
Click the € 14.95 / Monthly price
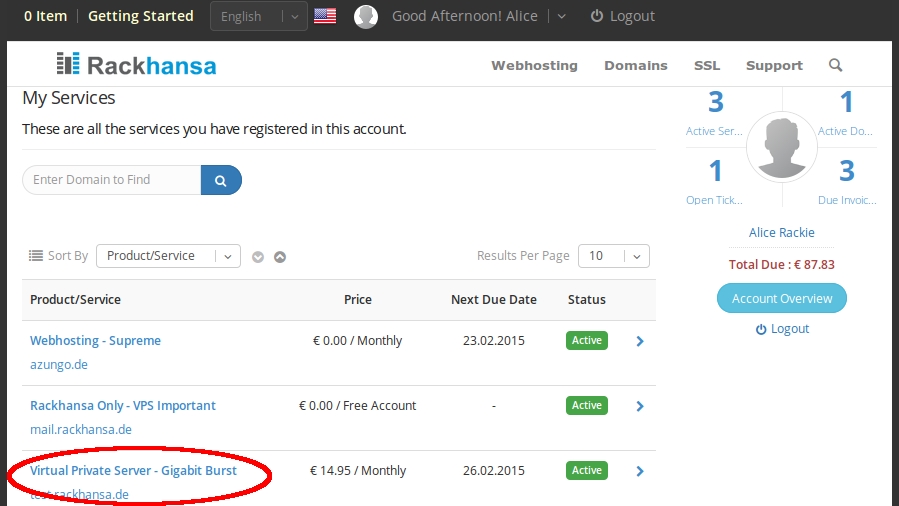click(358, 470)
